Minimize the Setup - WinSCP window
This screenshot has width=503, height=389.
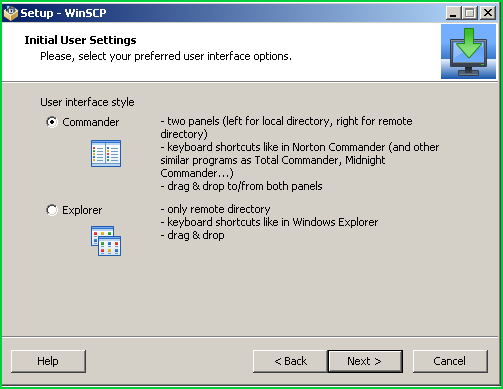click(453, 13)
